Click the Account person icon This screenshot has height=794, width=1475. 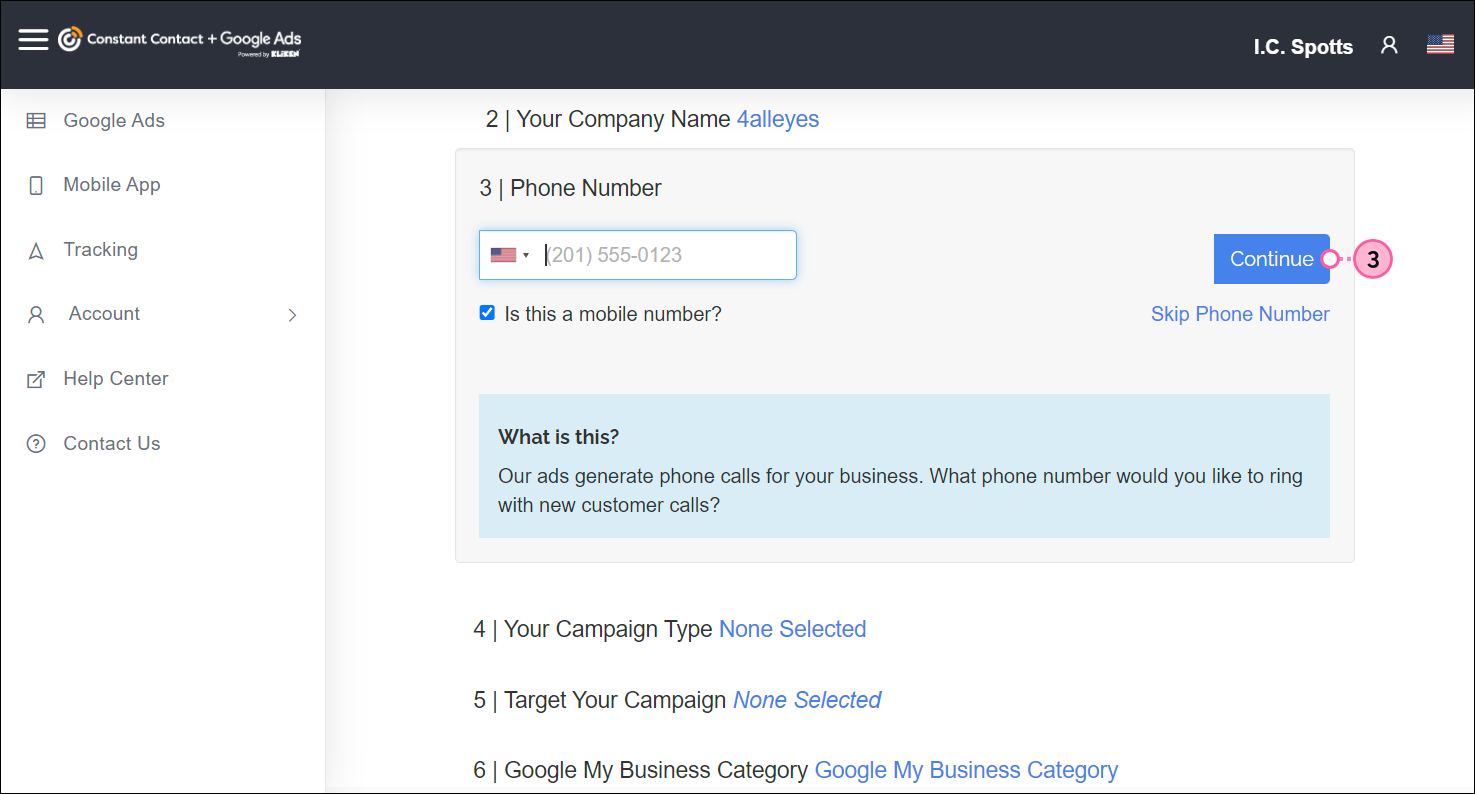pos(36,315)
